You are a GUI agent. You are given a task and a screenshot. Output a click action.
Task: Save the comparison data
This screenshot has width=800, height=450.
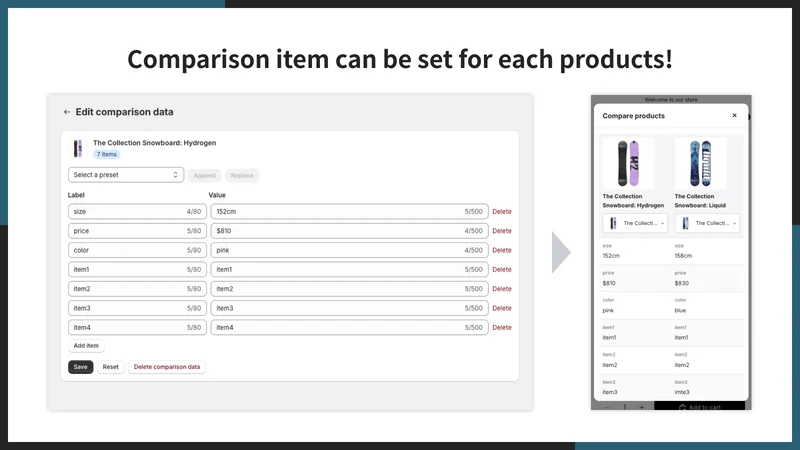coord(81,367)
